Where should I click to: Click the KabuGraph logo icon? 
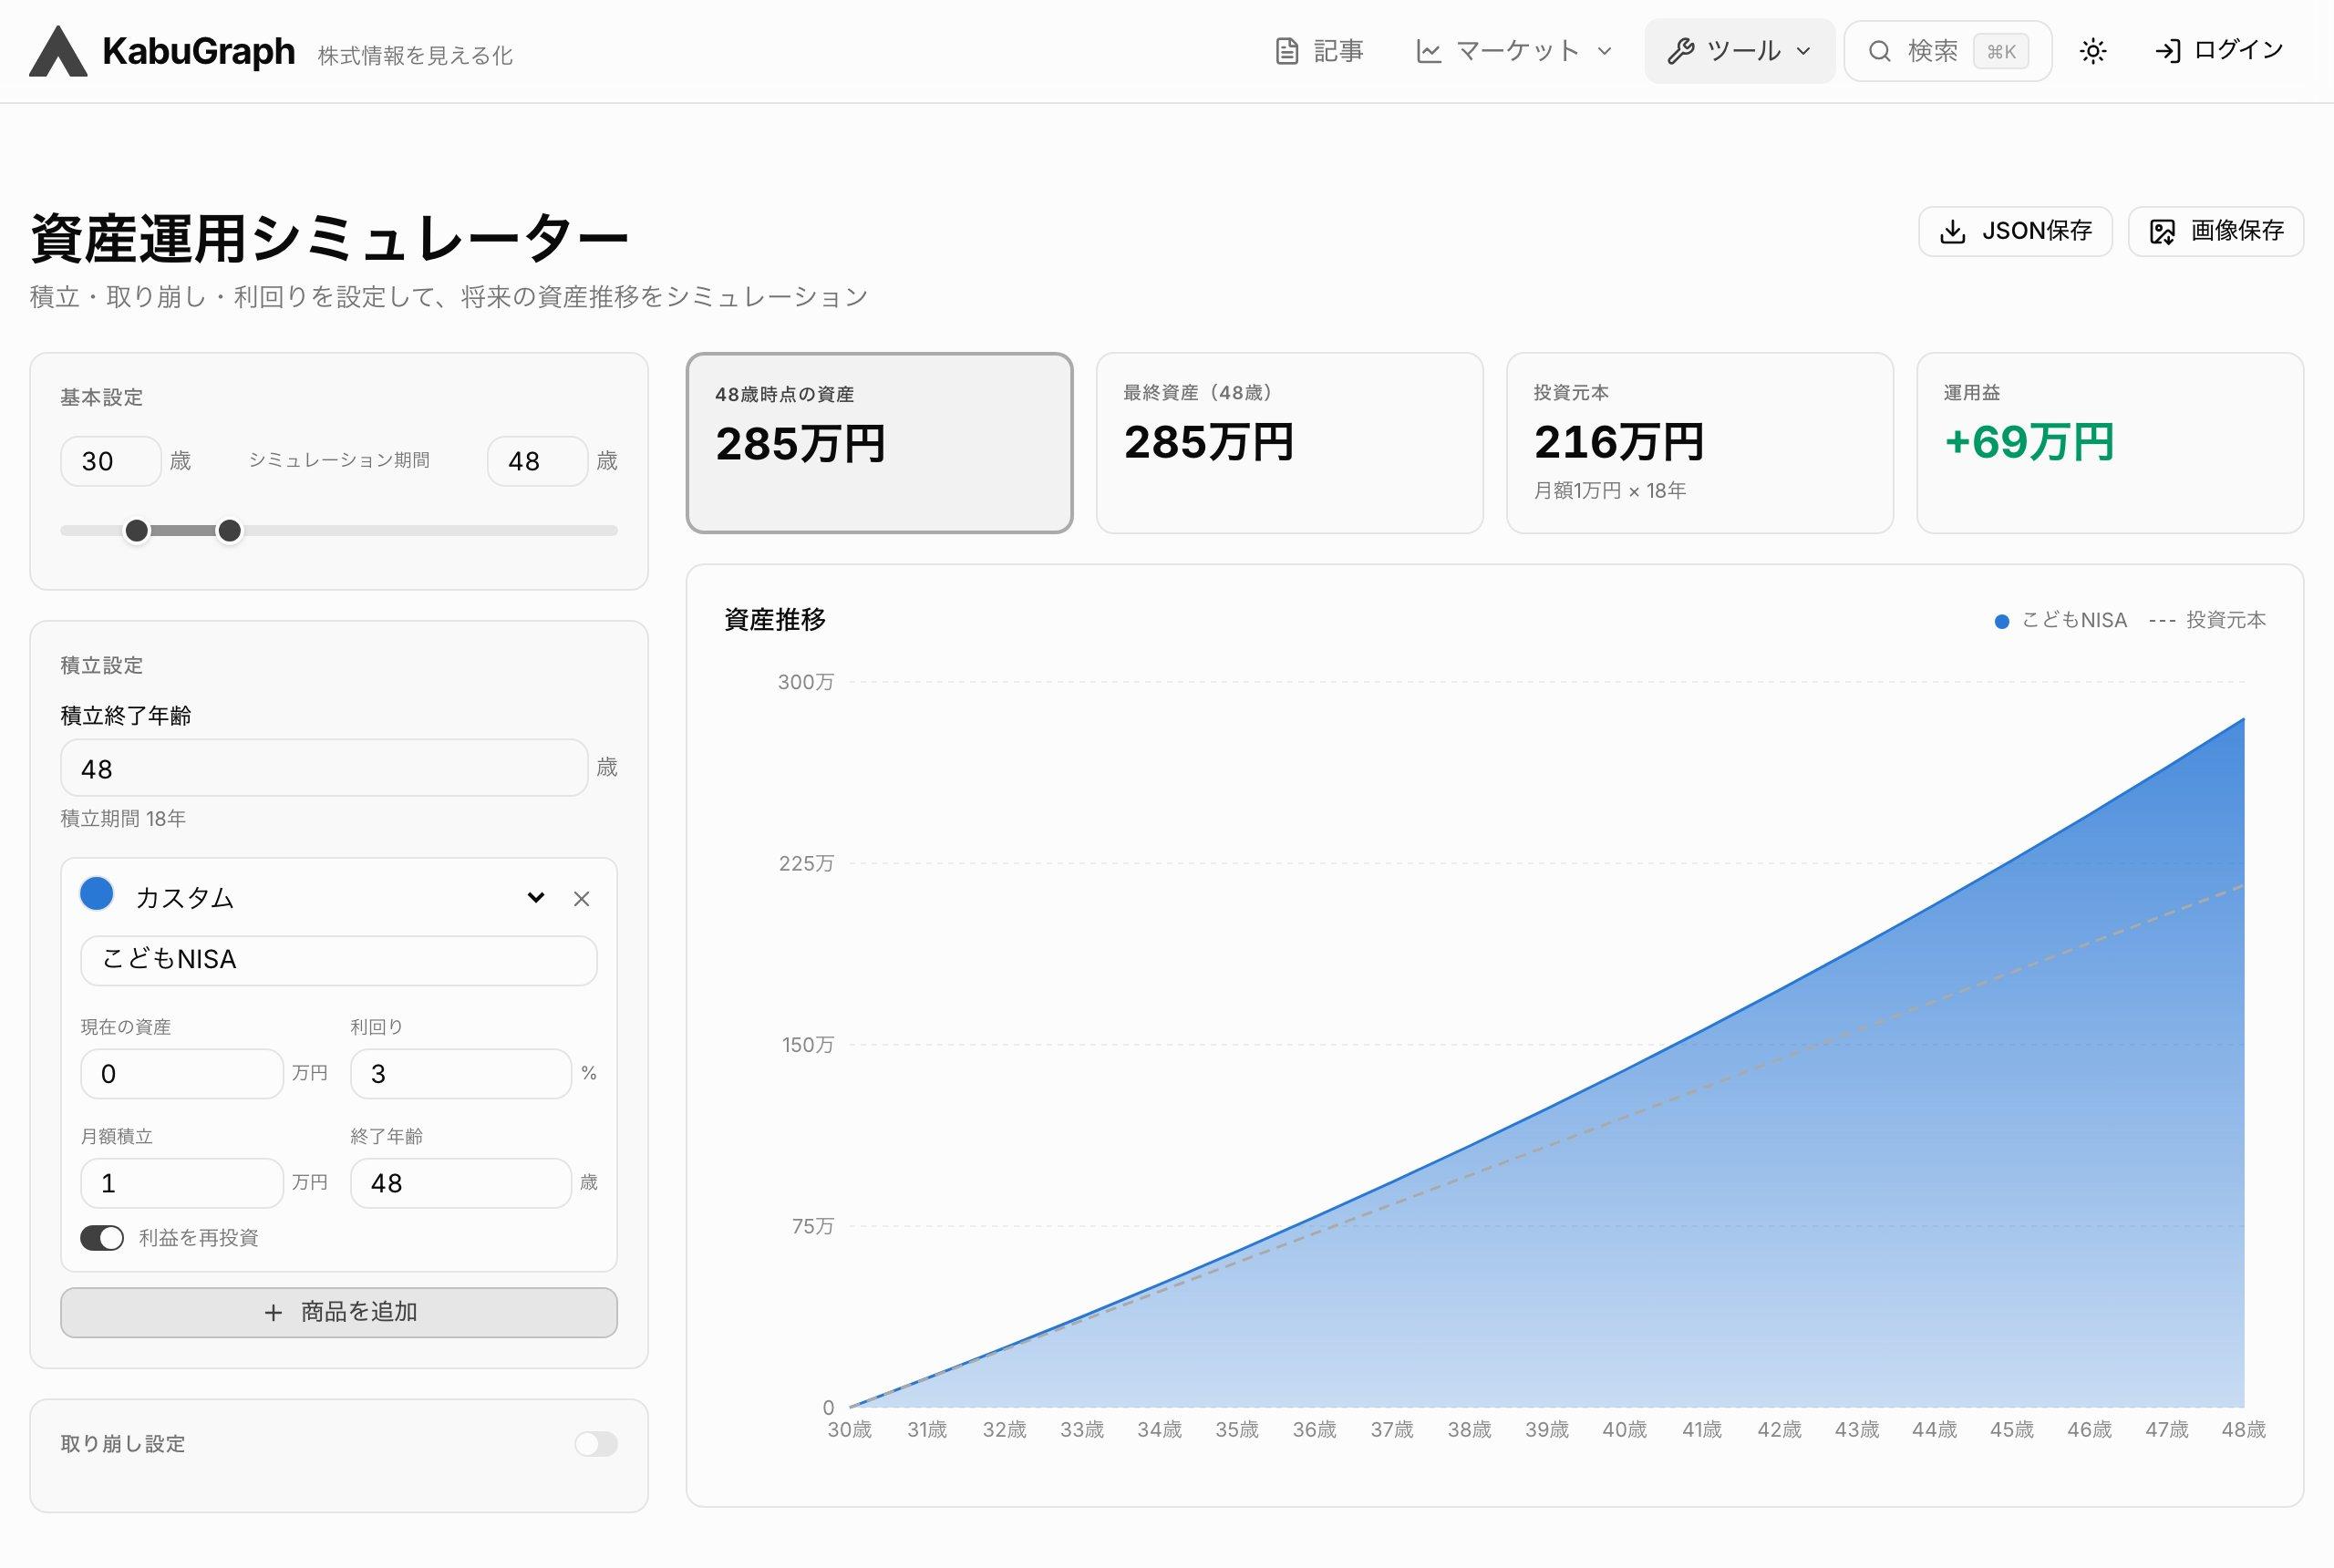pos(58,51)
